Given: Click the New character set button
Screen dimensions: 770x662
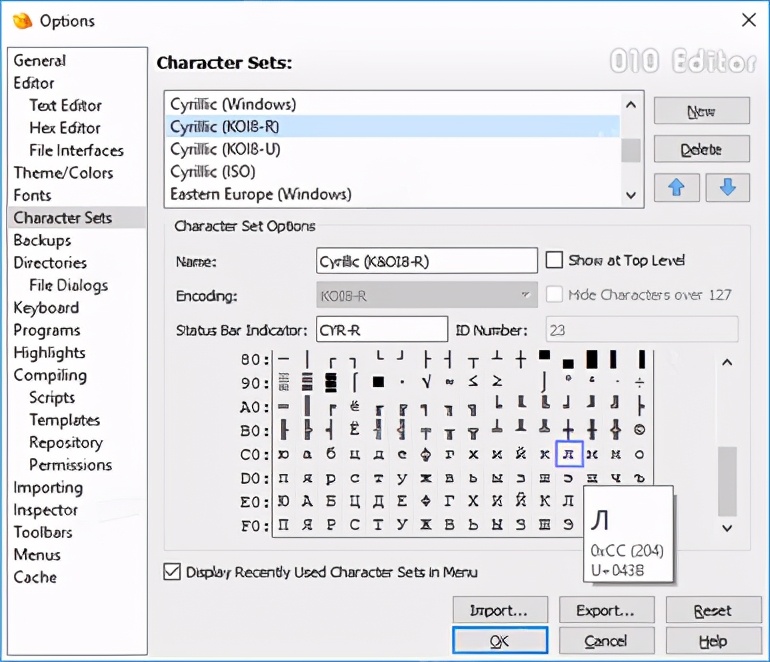Looking at the screenshot, I should pyautogui.click(x=702, y=111).
